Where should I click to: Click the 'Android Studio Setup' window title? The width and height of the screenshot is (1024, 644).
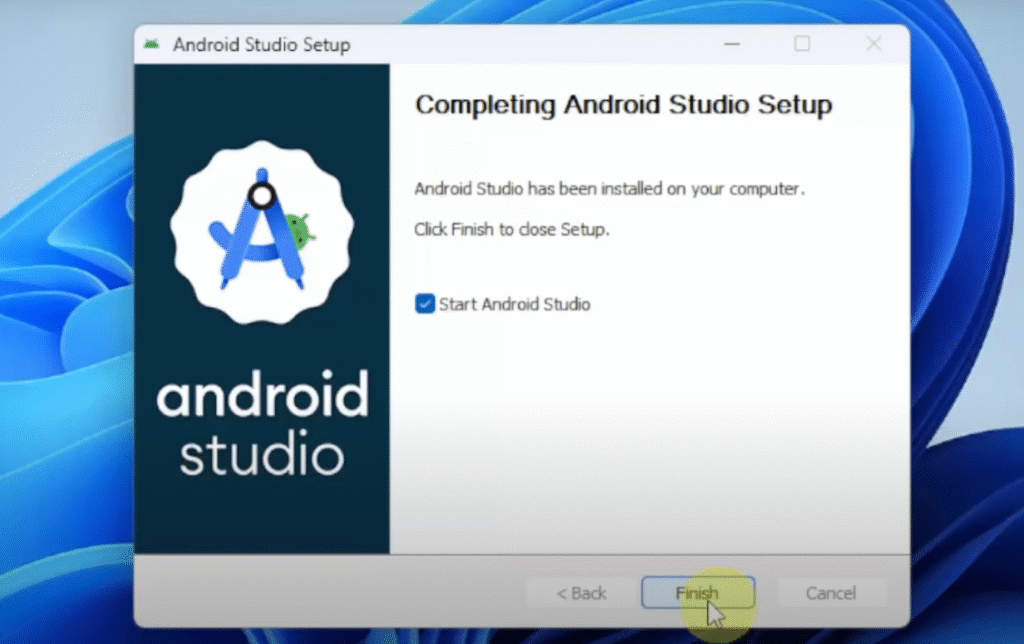click(x=262, y=44)
